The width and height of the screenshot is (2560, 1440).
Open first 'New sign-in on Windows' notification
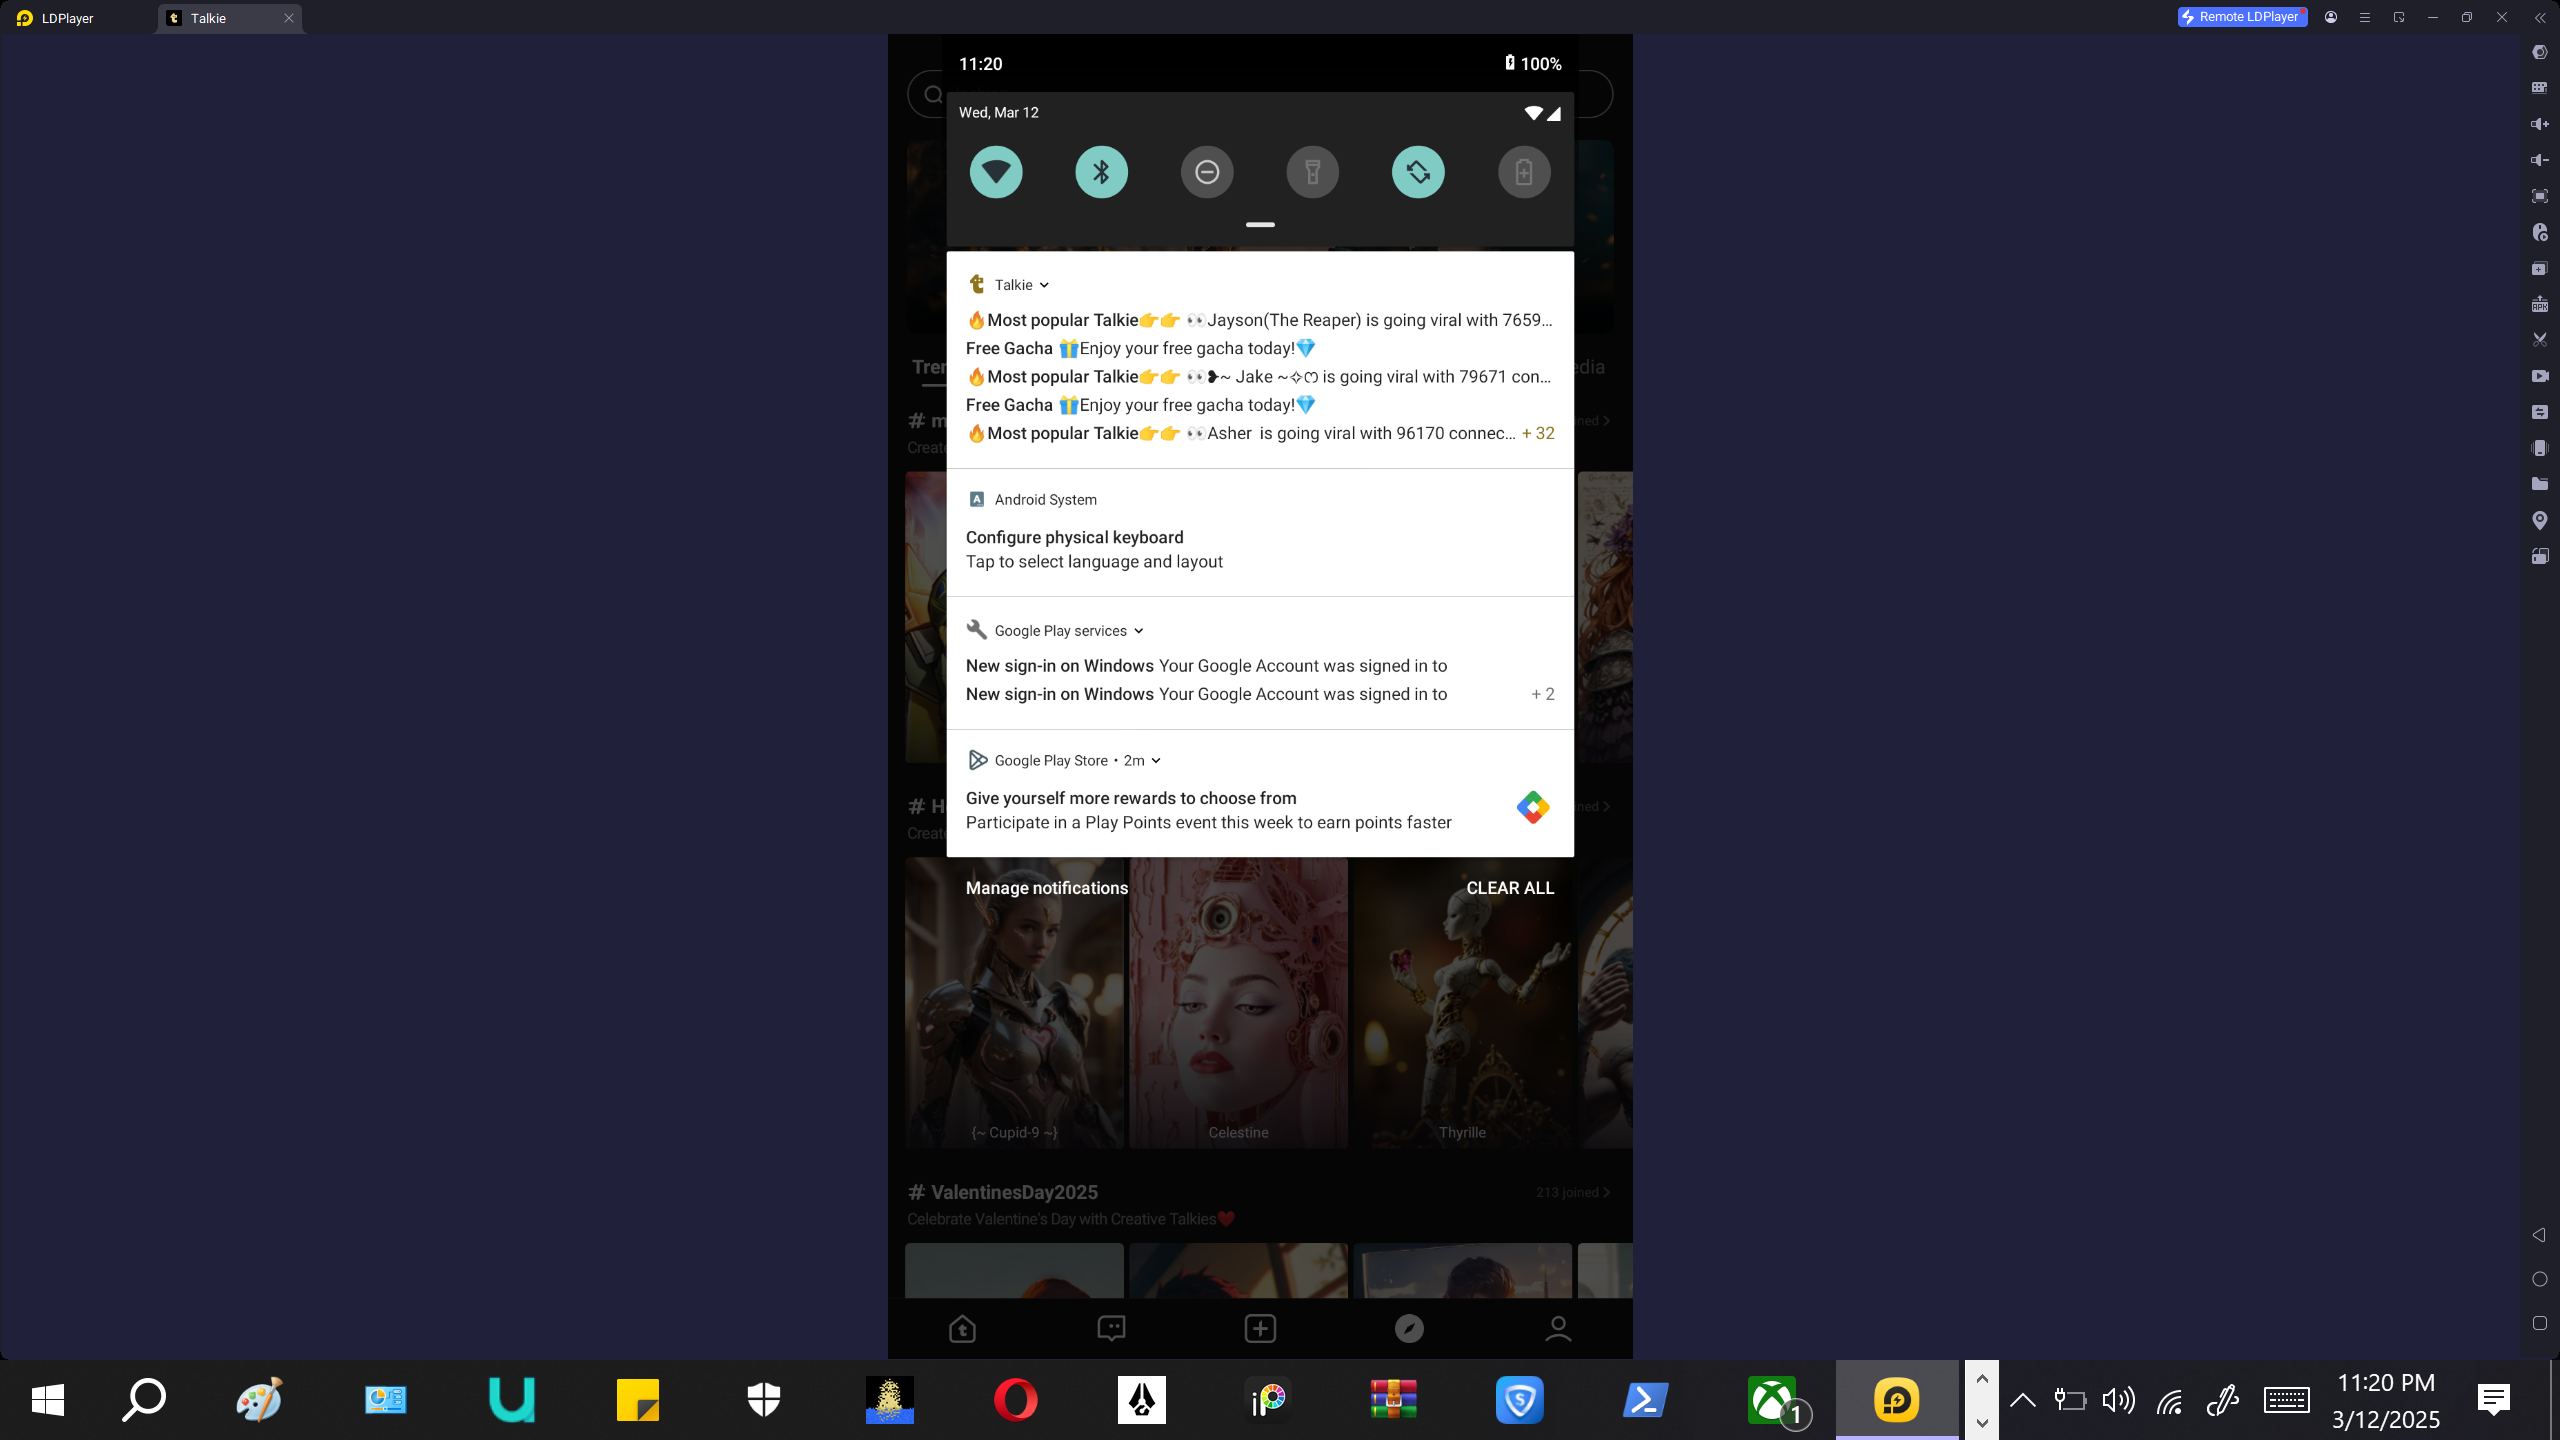pyautogui.click(x=1206, y=666)
